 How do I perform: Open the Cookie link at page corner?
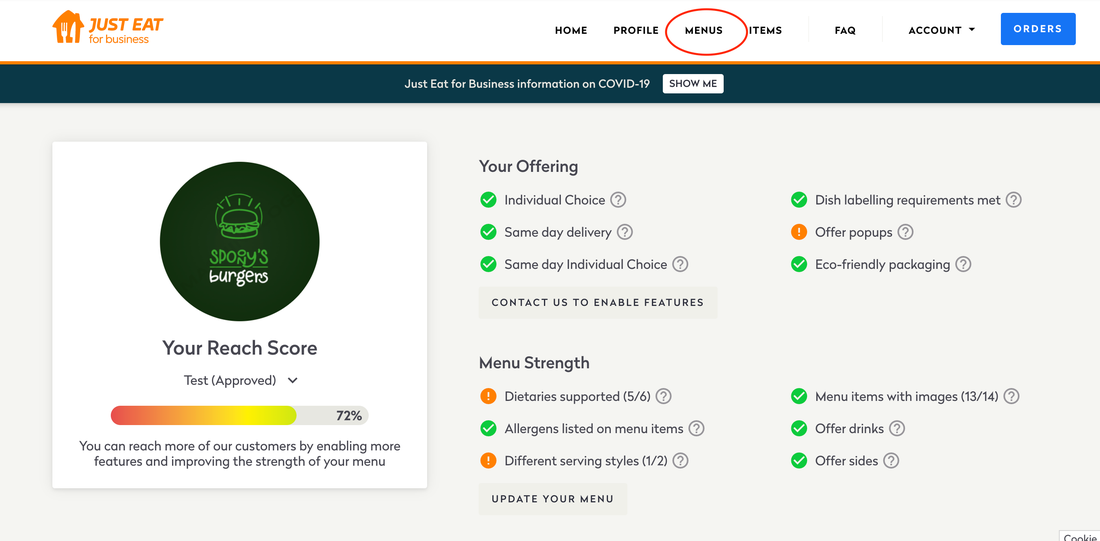point(1079,537)
